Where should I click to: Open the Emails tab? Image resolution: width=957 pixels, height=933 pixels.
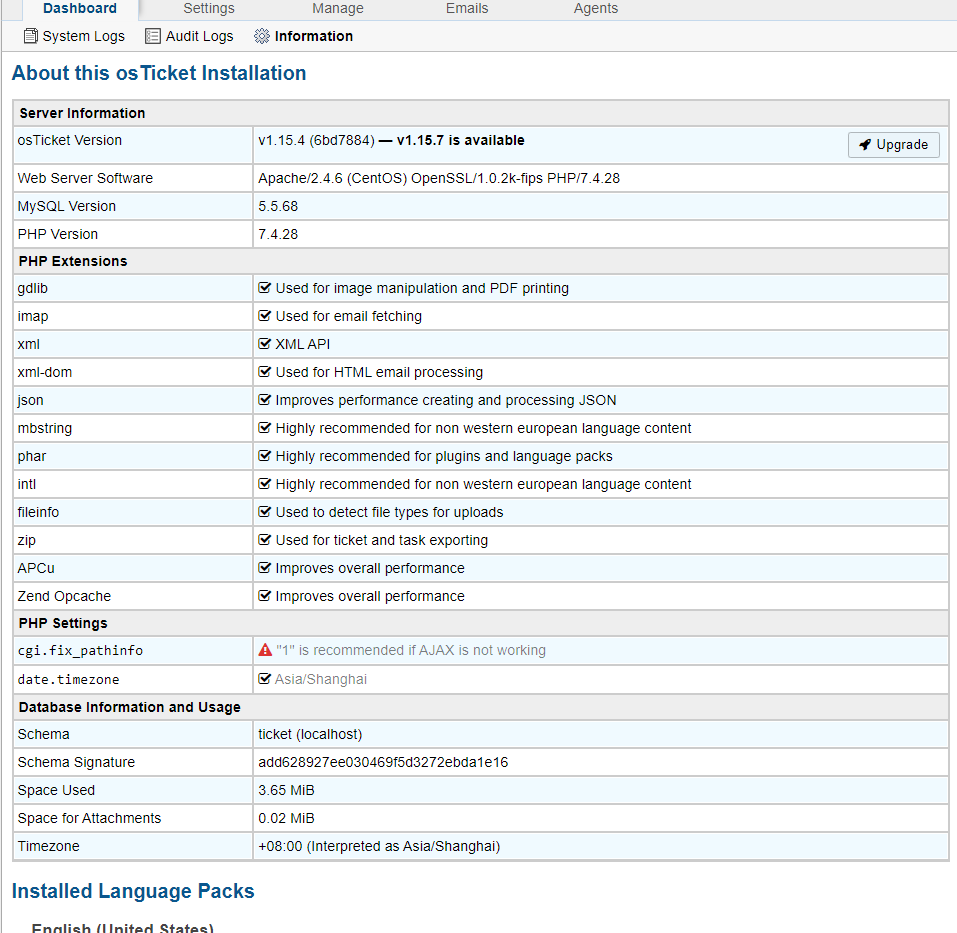coord(467,9)
